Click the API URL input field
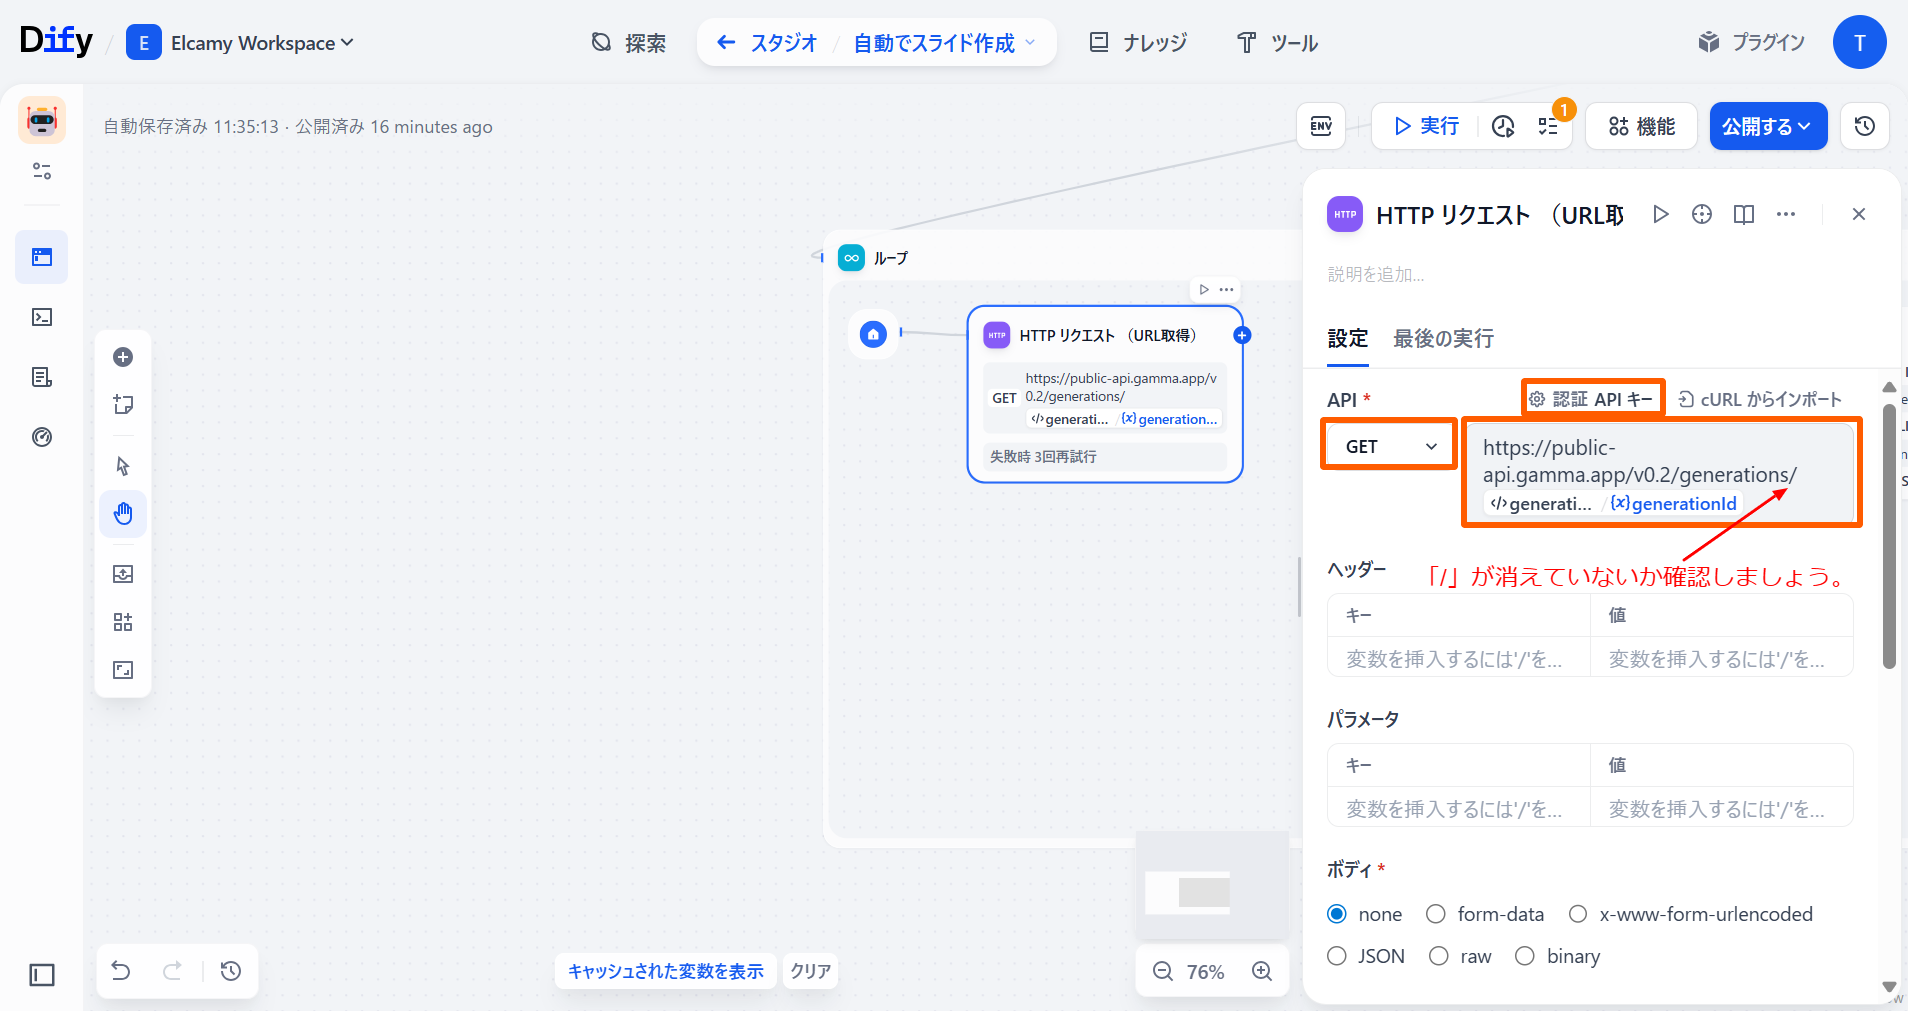This screenshot has width=1908, height=1011. coord(1660,461)
